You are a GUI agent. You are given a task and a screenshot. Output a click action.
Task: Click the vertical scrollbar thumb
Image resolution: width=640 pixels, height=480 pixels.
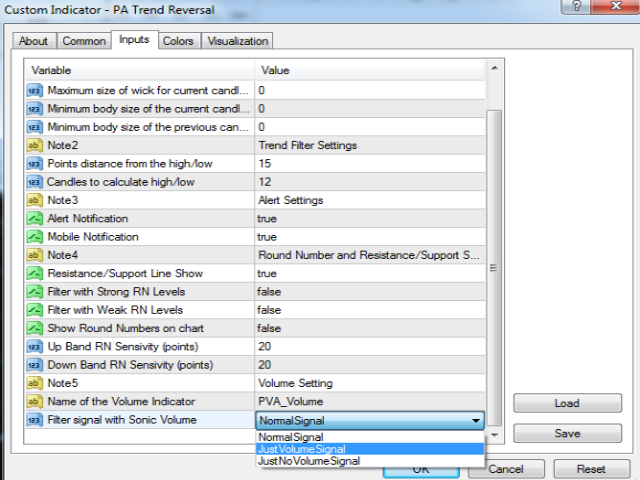495,268
